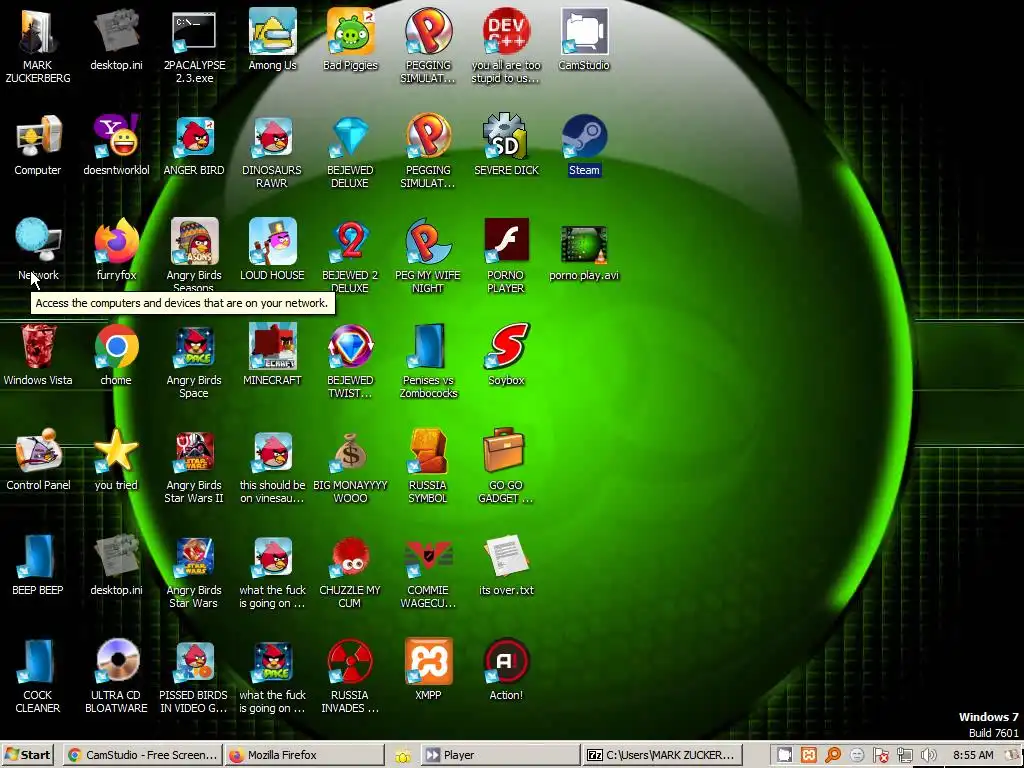
Task: Select the BEJEWED 2 DELUXE icon
Action: [x=351, y=242]
